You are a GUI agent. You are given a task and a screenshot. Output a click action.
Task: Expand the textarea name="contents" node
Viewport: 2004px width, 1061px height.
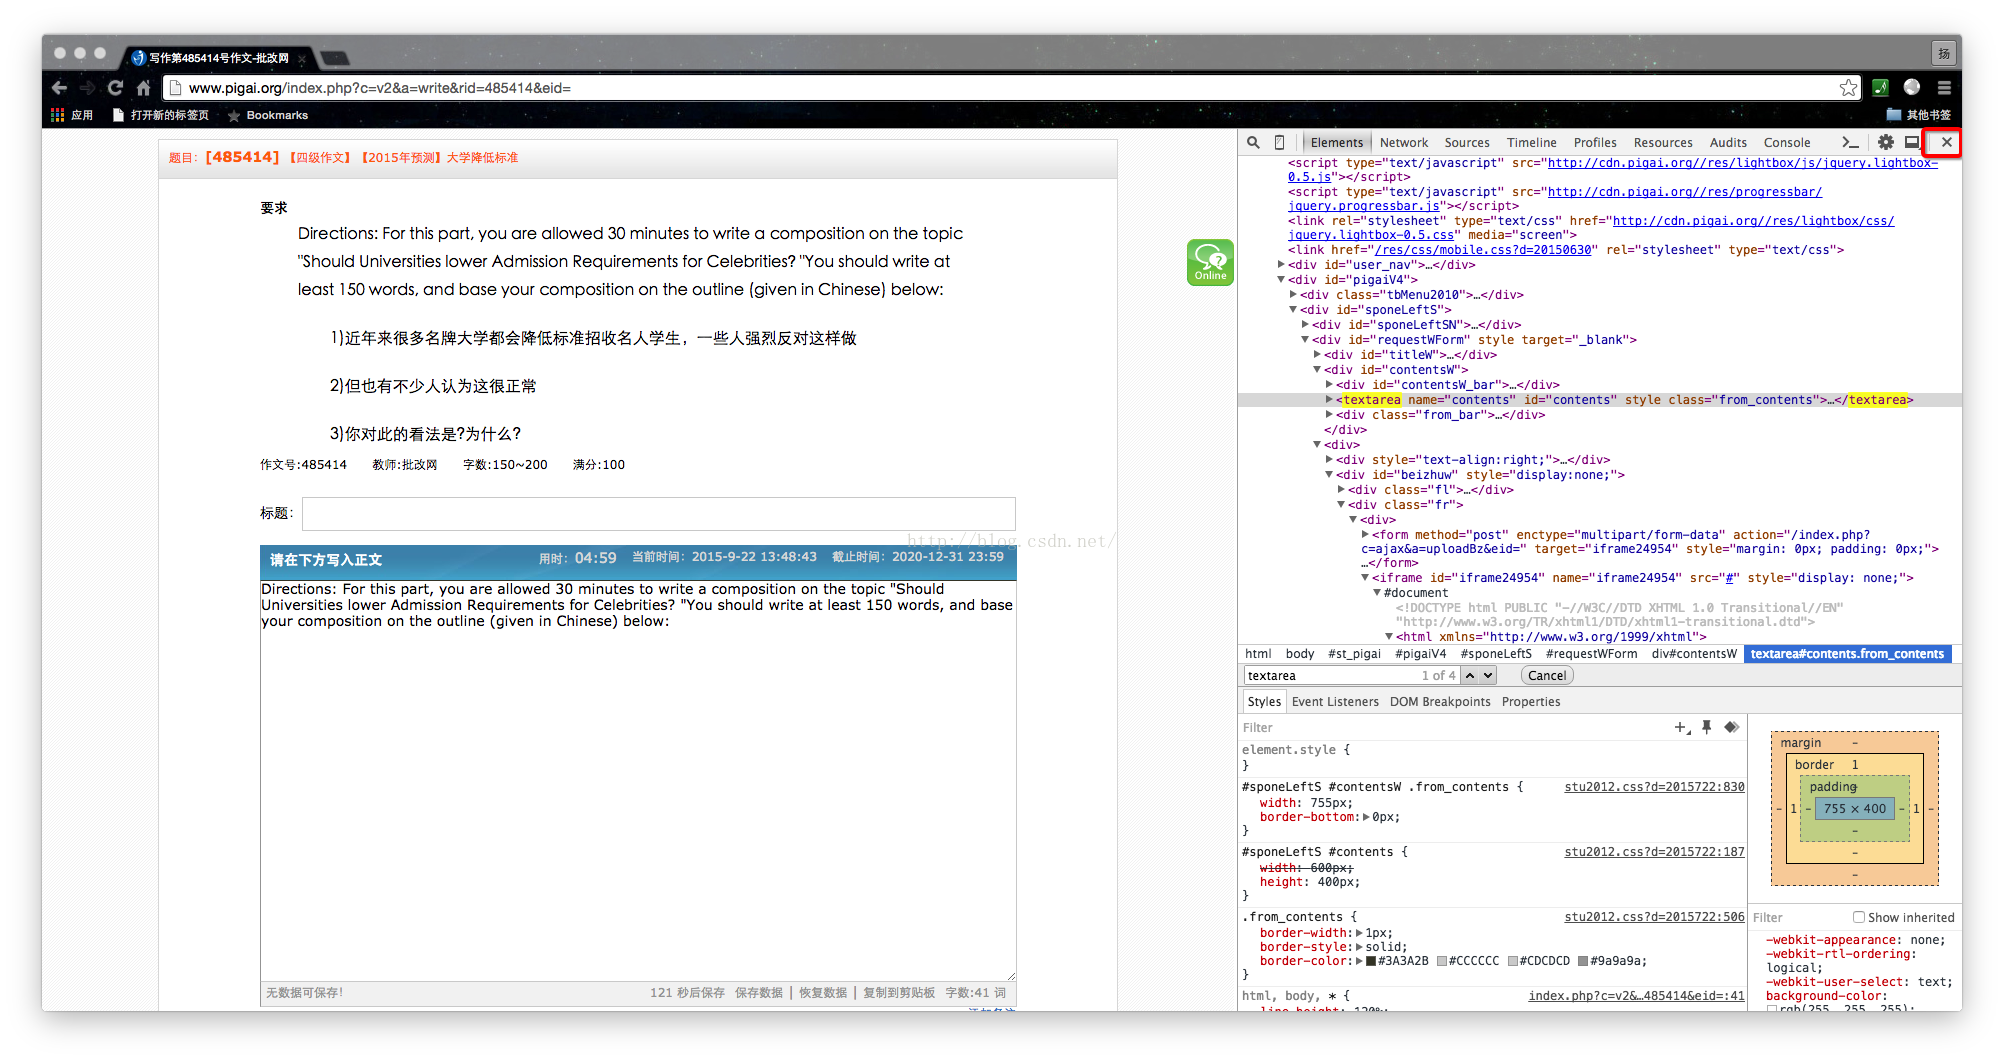(x=1329, y=400)
